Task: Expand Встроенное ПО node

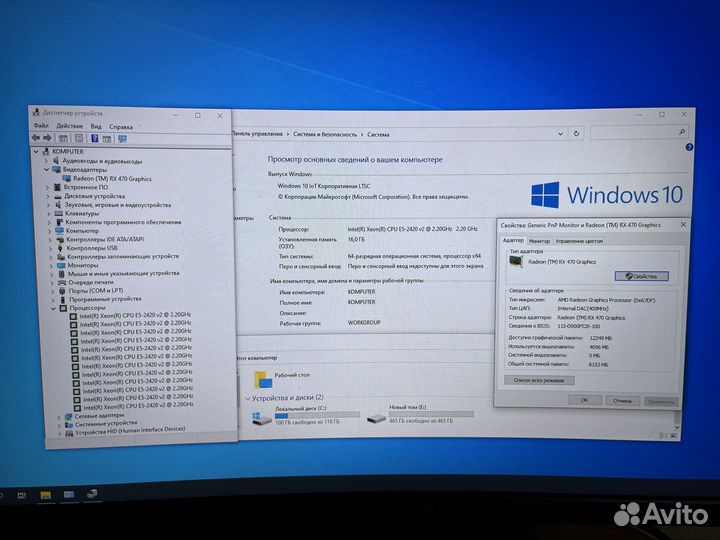Action: pyautogui.click(x=47, y=187)
